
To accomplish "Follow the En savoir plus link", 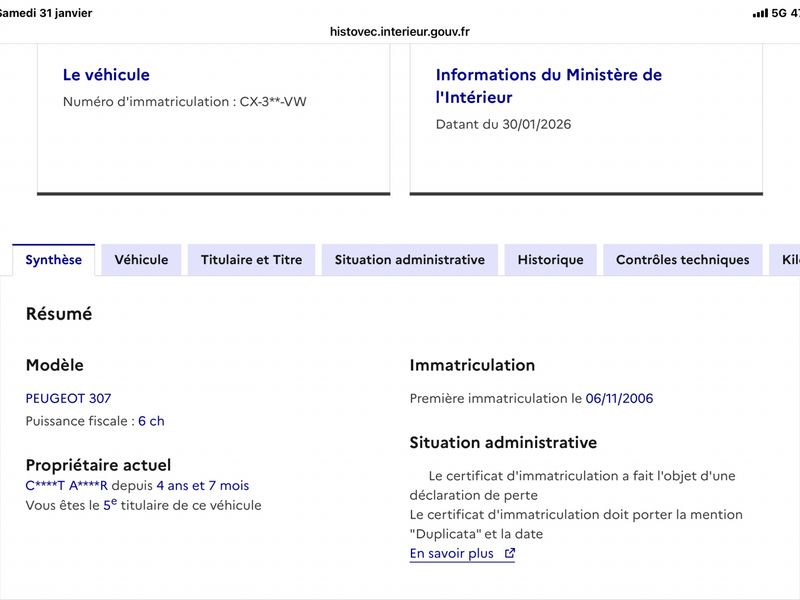I will (452, 553).
